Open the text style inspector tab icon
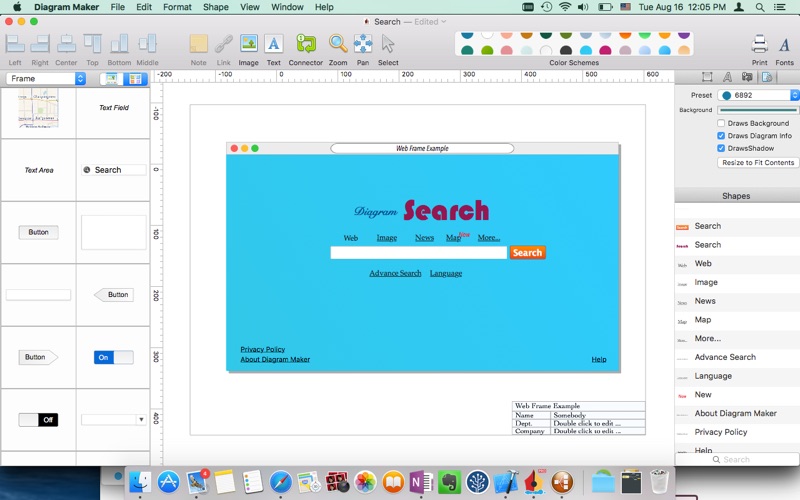800x500 pixels. click(727, 77)
